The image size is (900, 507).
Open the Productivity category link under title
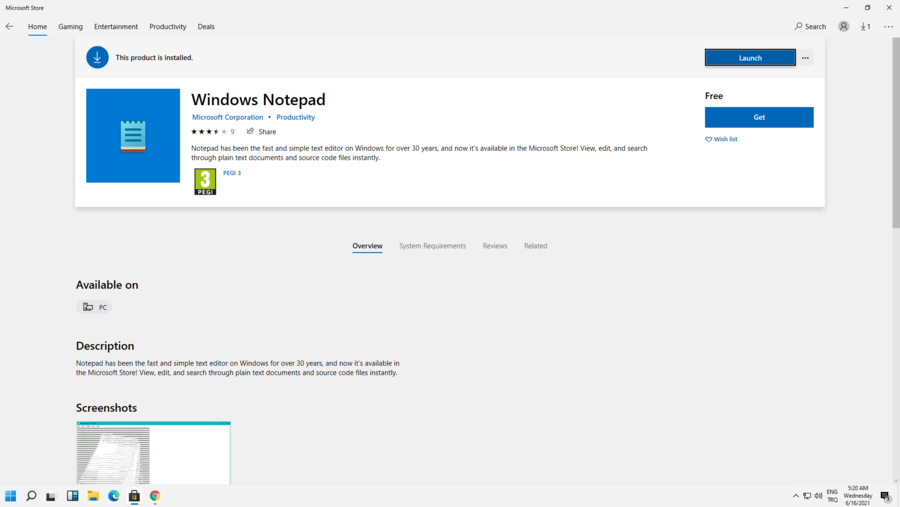[x=296, y=117]
